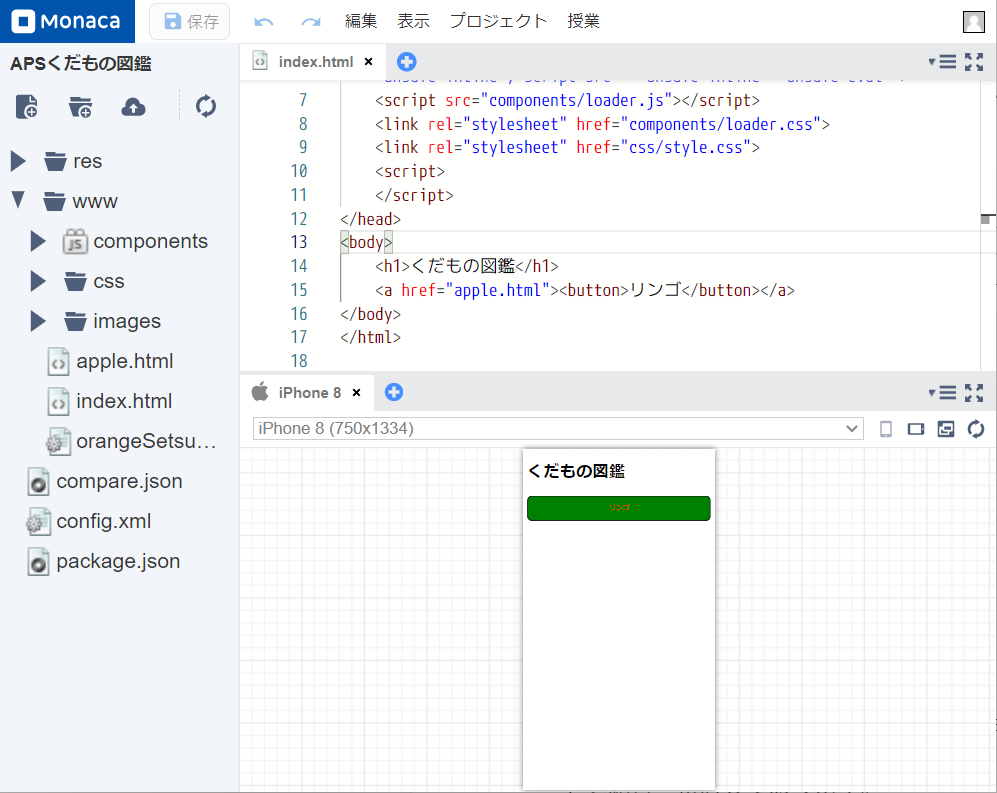Click the 保存 save button

189,20
